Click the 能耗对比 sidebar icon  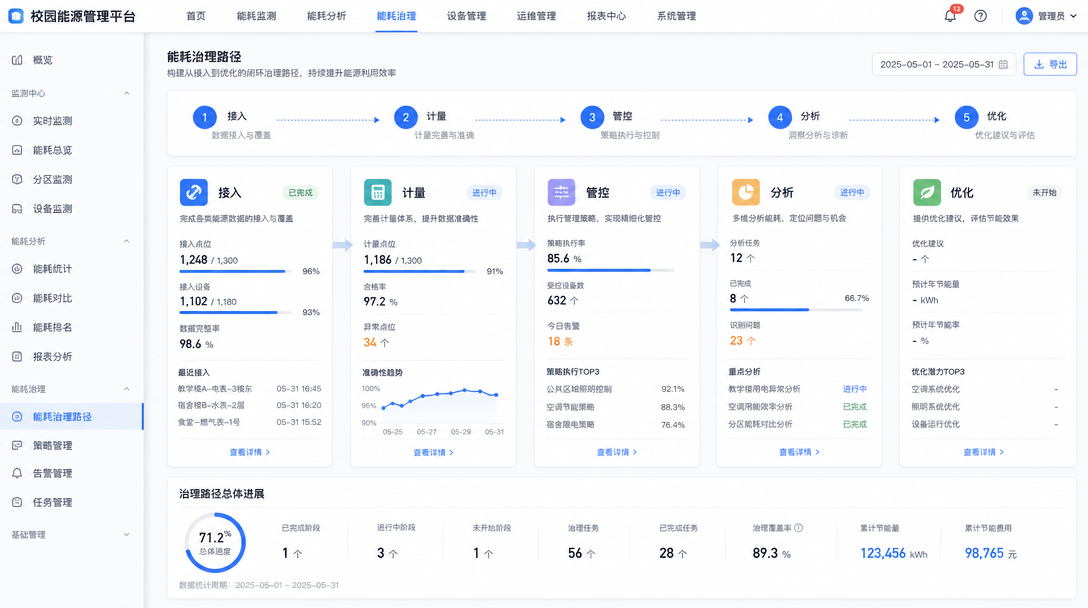[x=17, y=298]
